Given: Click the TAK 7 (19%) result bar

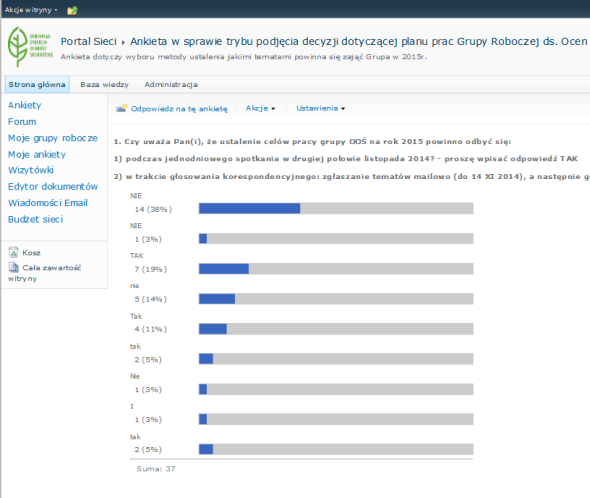Looking at the screenshot, I should (336, 269).
